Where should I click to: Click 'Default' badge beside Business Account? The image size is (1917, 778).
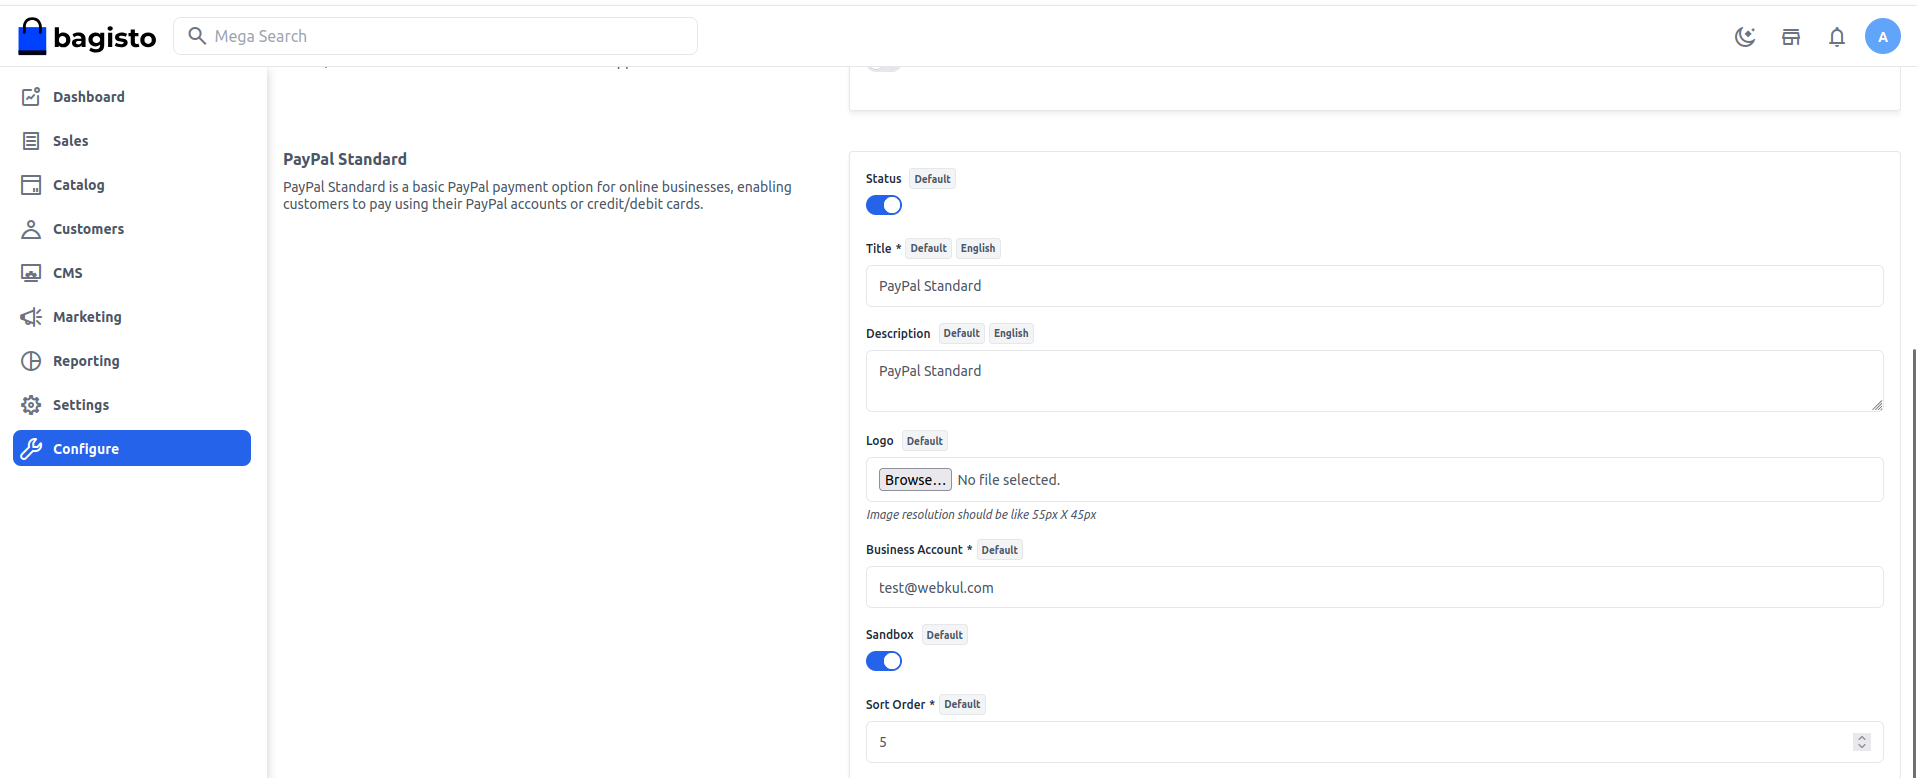pos(999,550)
